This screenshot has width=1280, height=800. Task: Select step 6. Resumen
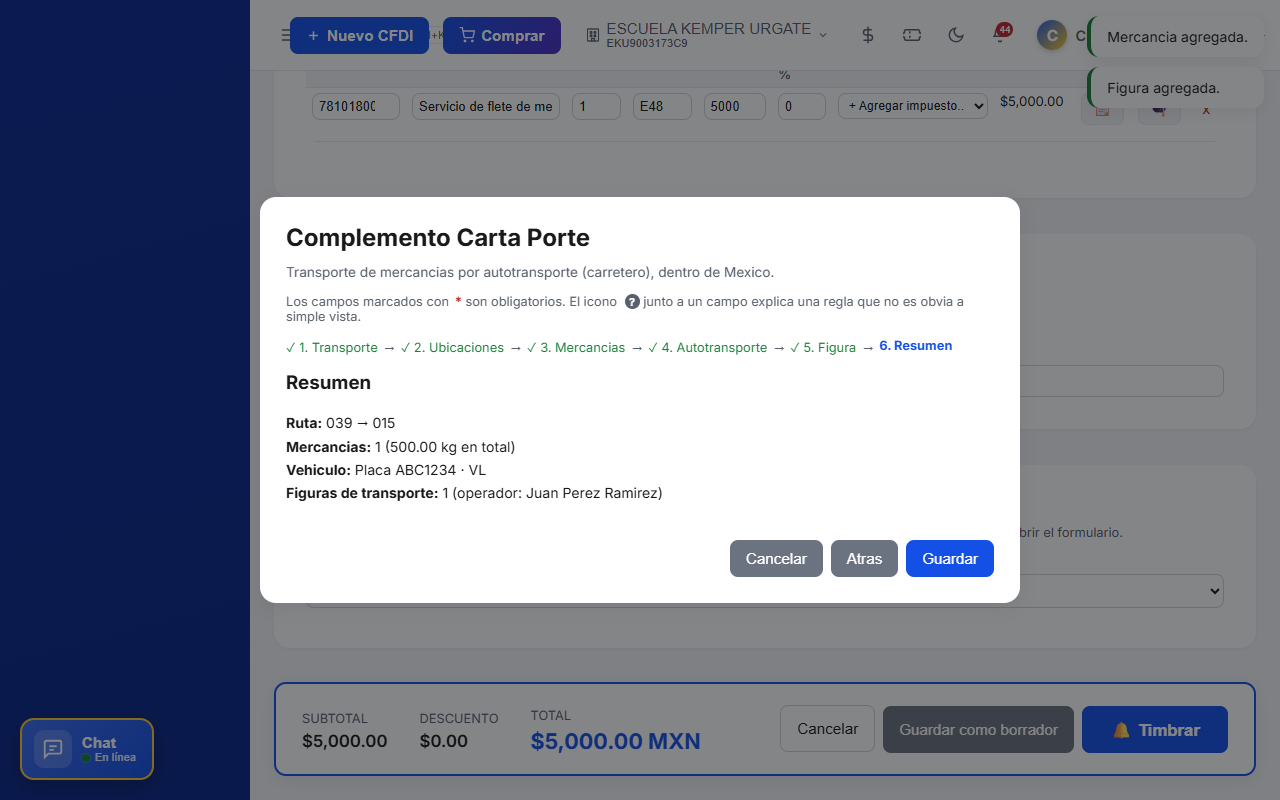click(x=916, y=346)
